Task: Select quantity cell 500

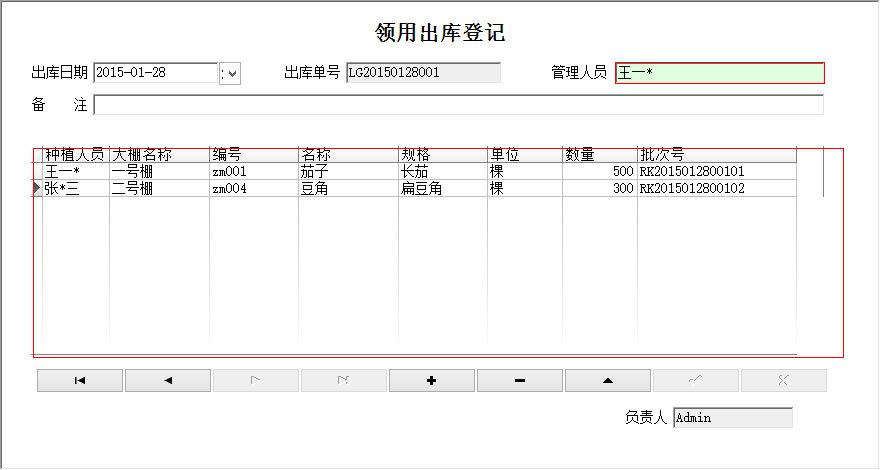Action: click(x=600, y=171)
